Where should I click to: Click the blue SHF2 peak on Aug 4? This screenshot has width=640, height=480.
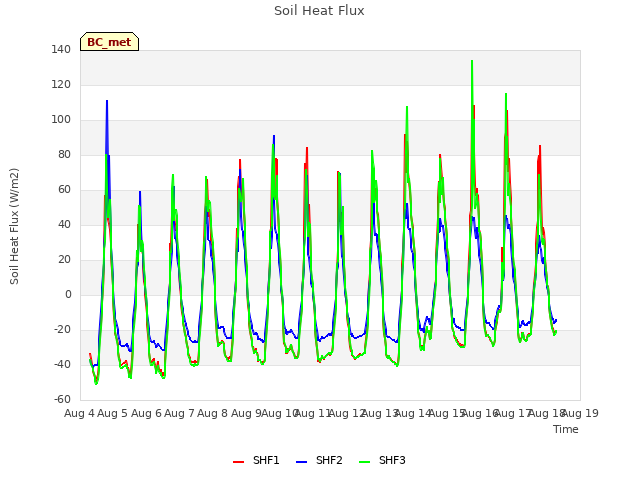pos(107,100)
